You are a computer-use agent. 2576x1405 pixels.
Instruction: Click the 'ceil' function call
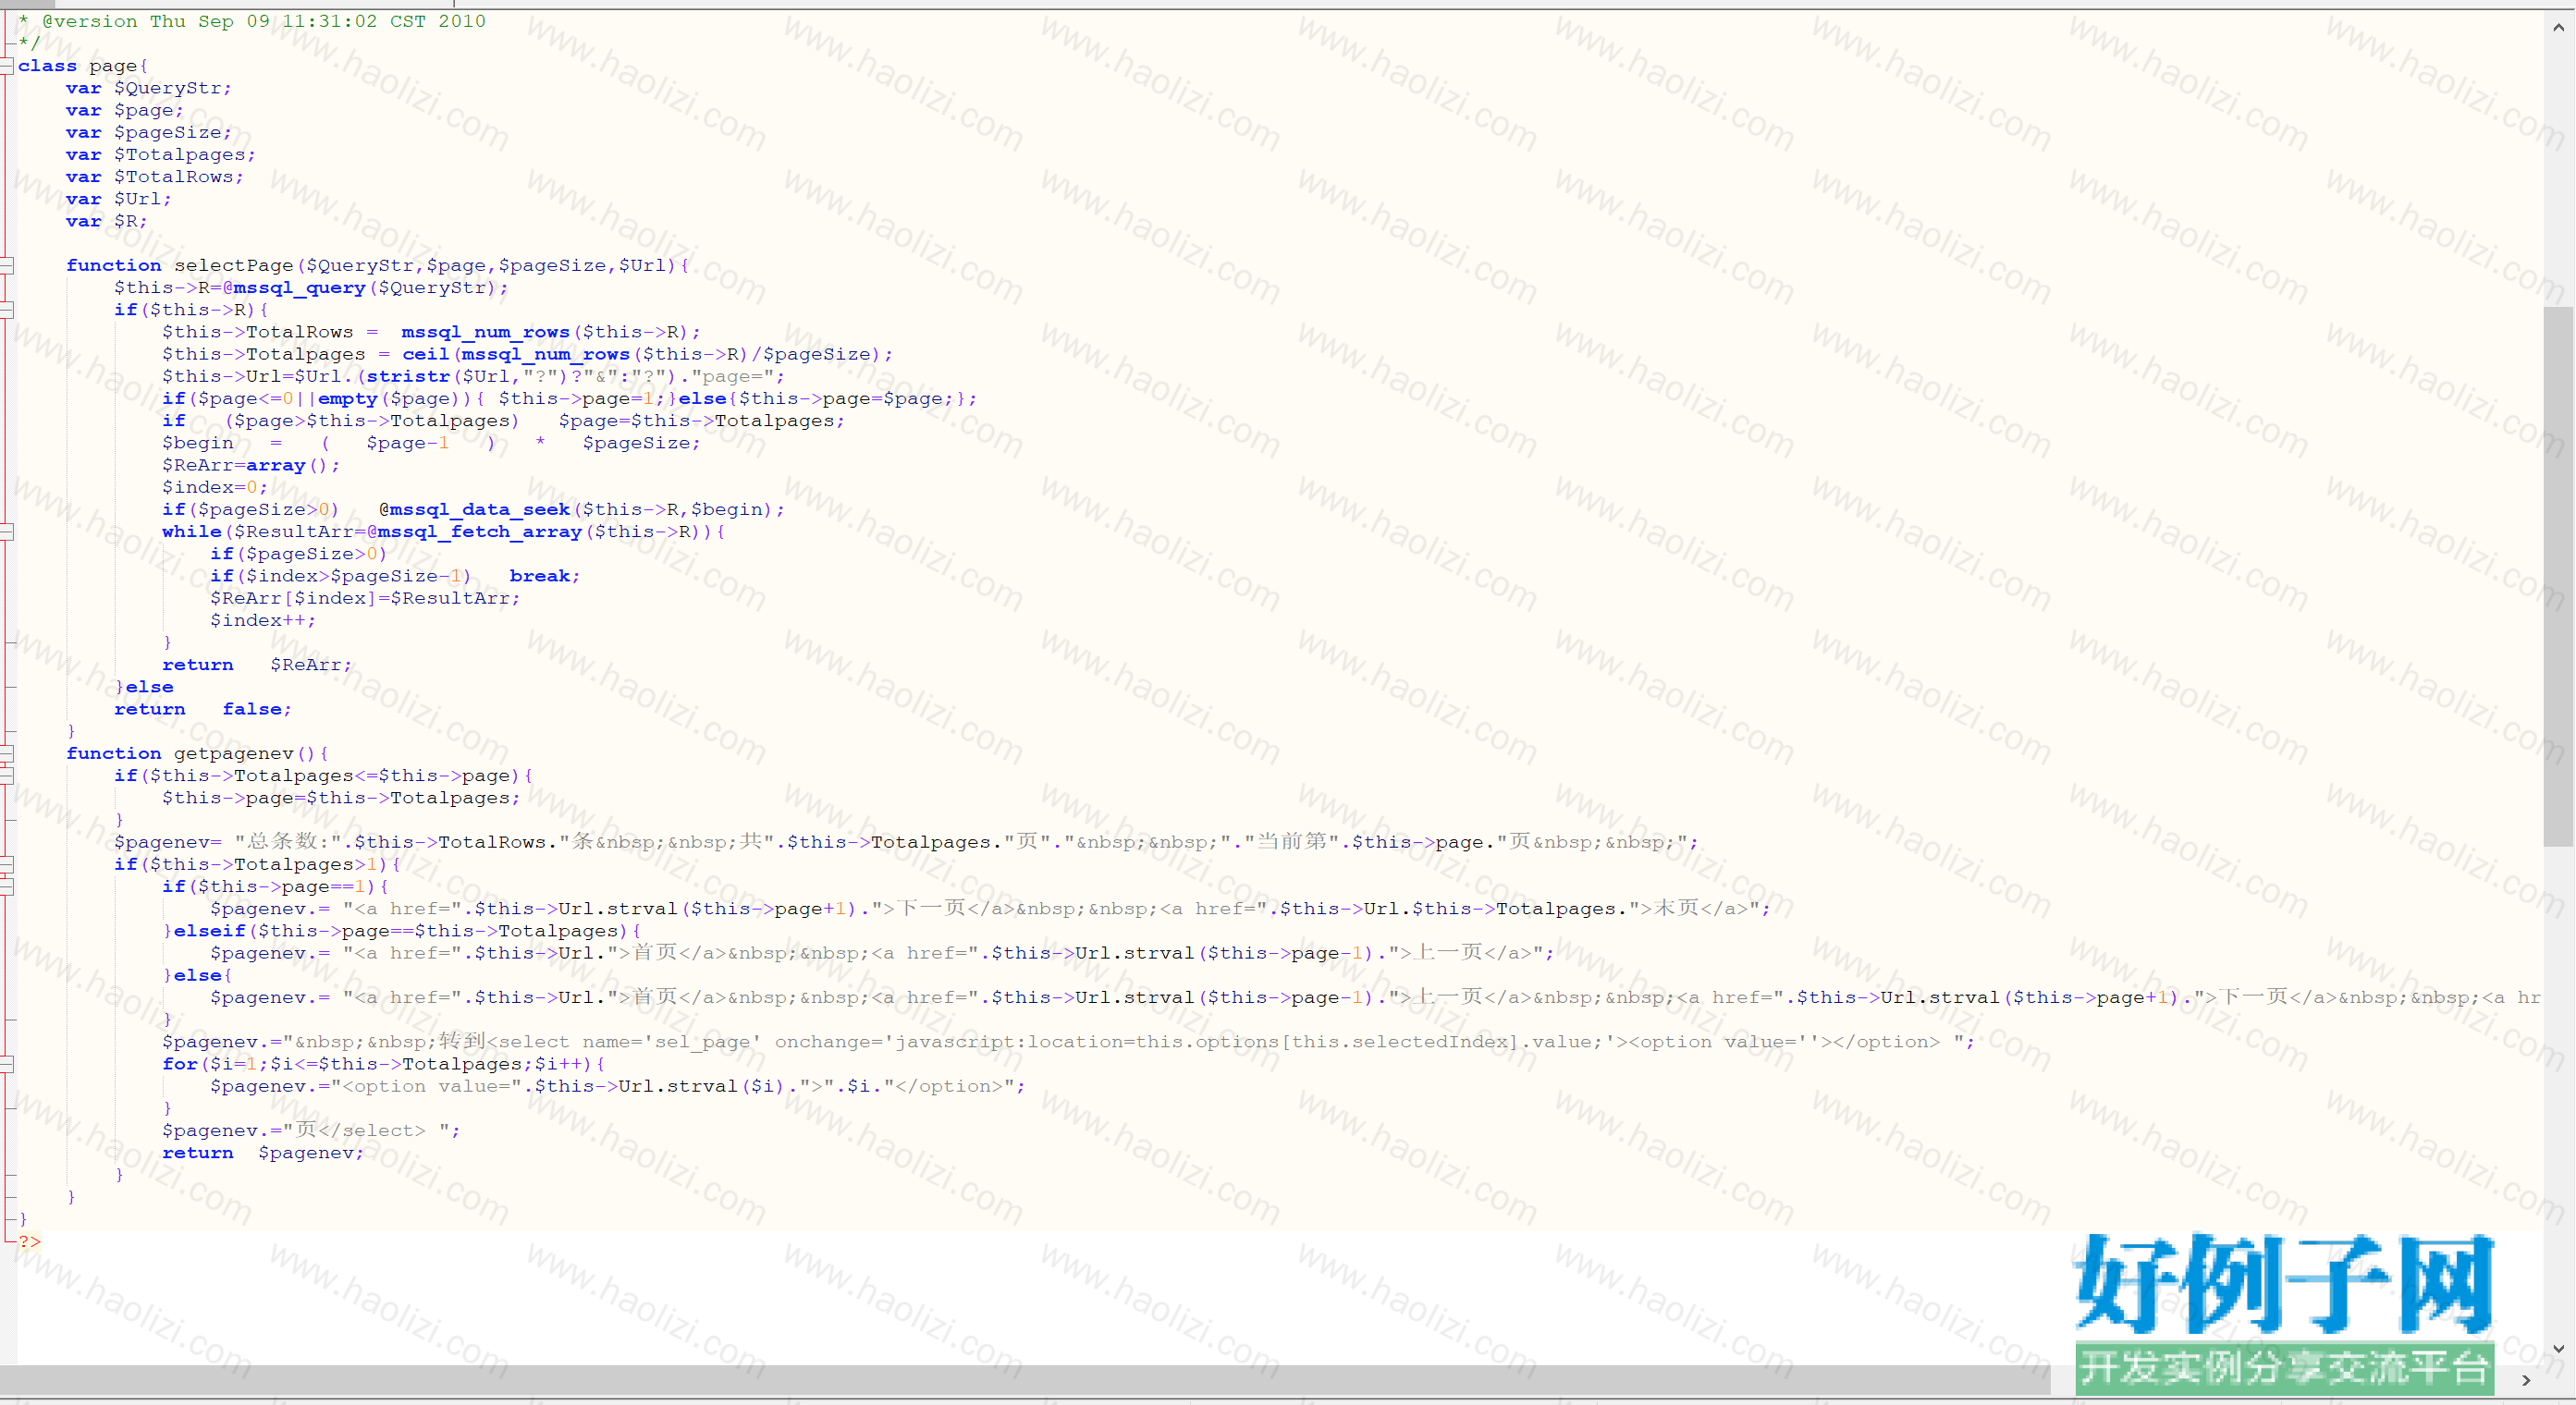click(x=426, y=355)
